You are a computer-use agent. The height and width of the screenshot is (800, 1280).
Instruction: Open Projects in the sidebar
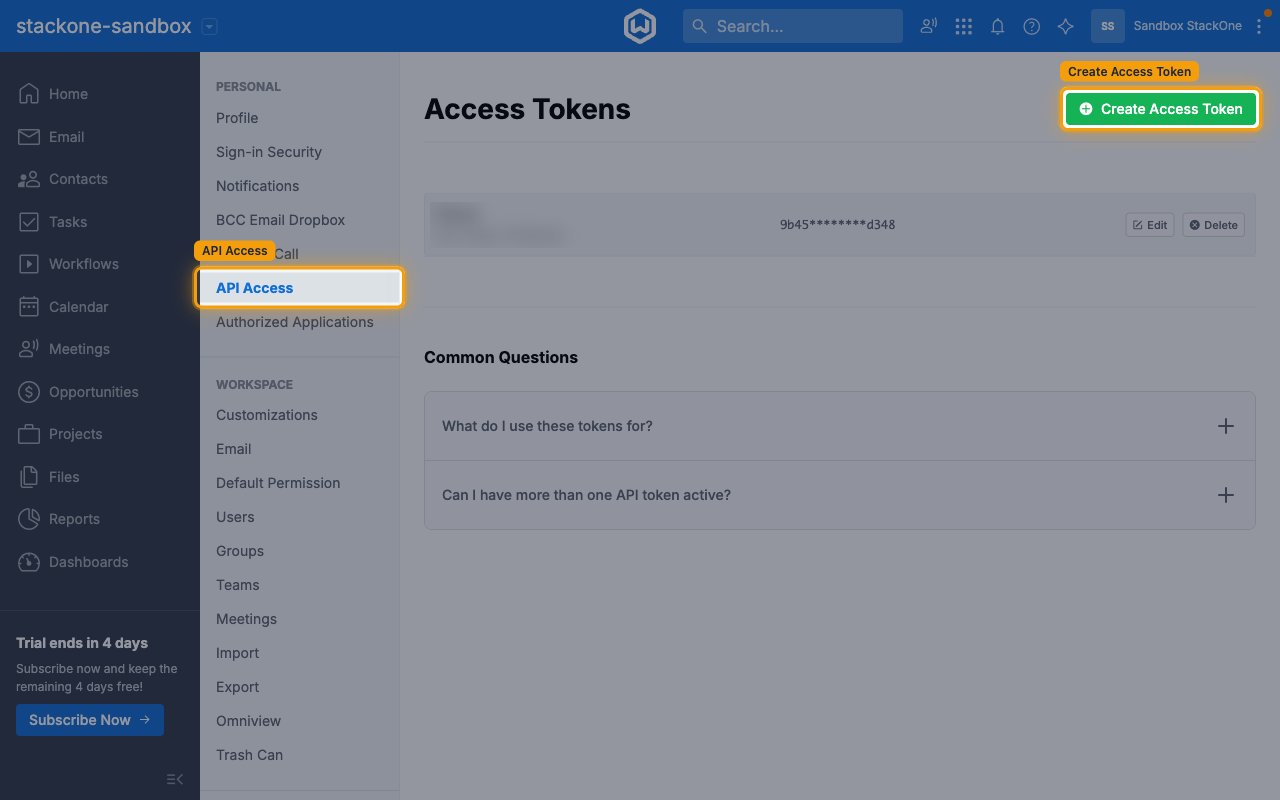[x=61, y=434]
